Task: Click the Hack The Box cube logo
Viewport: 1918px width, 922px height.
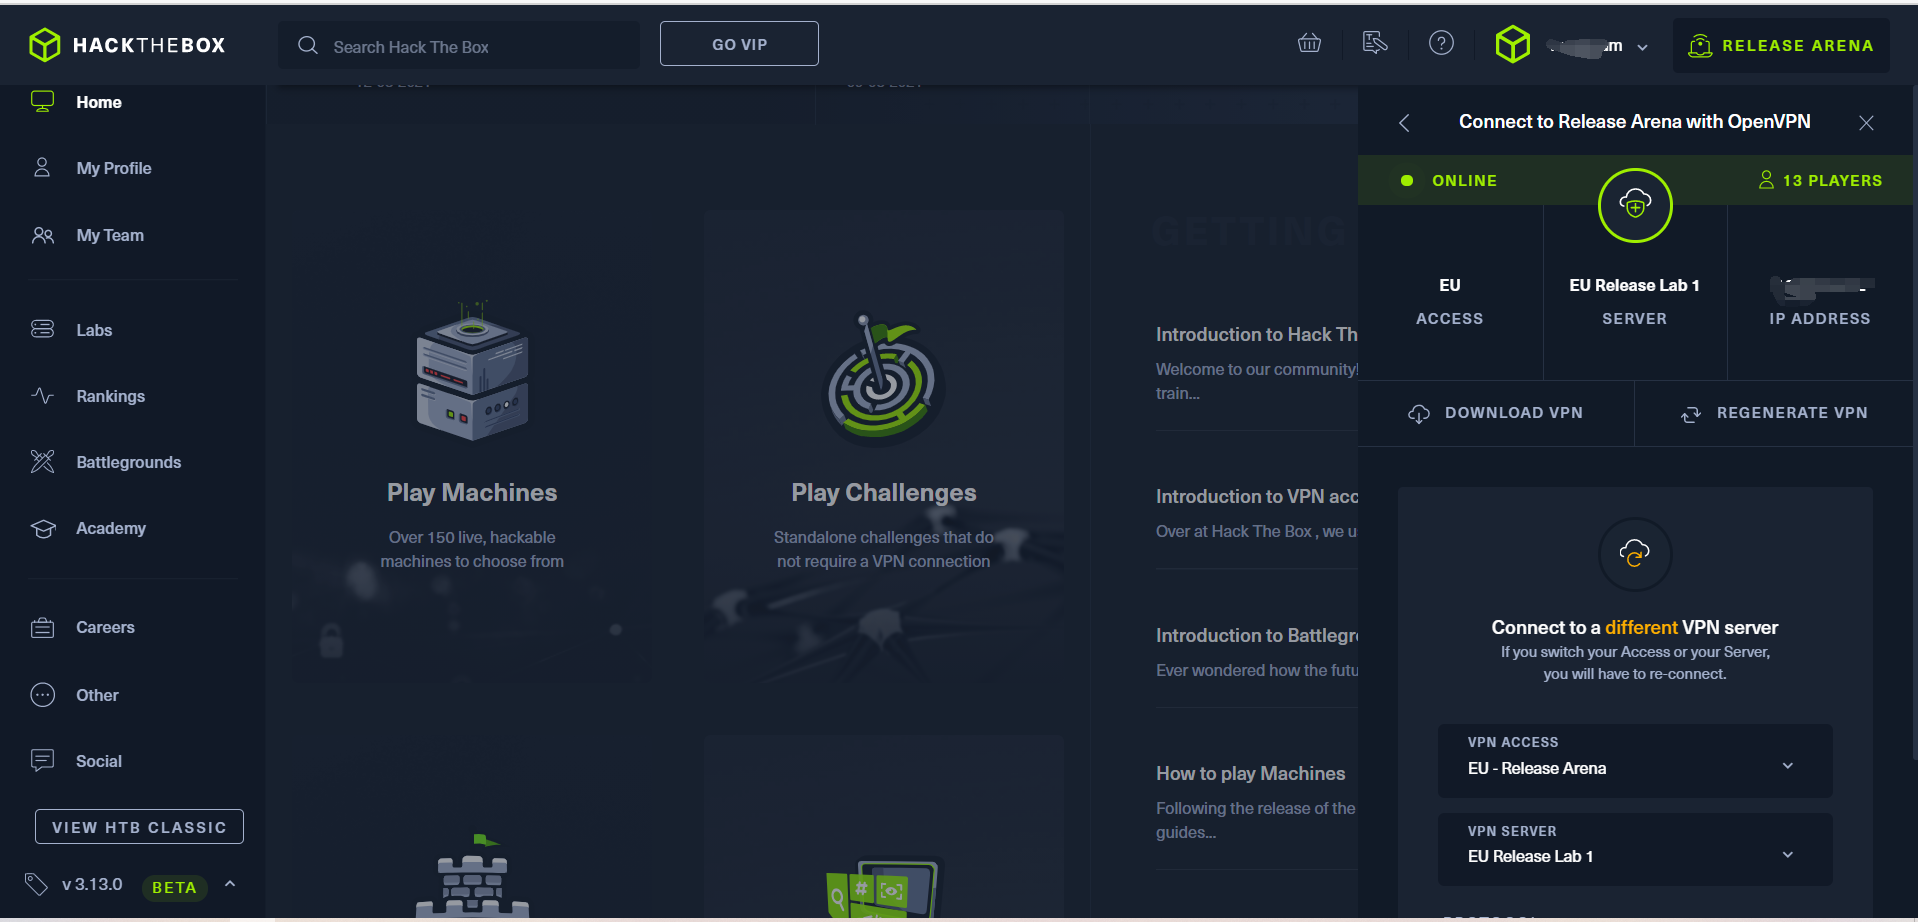Action: [45, 45]
